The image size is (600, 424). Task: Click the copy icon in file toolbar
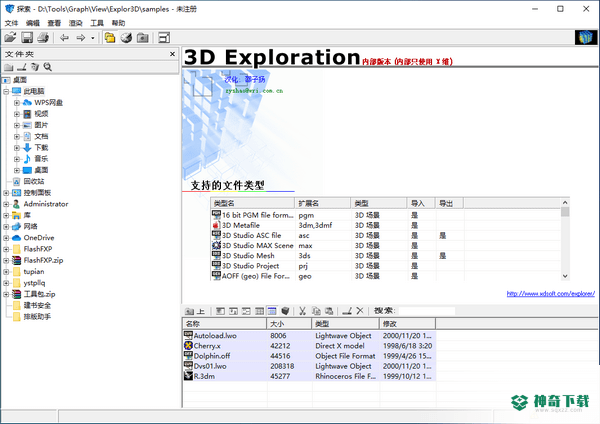pyautogui.click(x=316, y=311)
